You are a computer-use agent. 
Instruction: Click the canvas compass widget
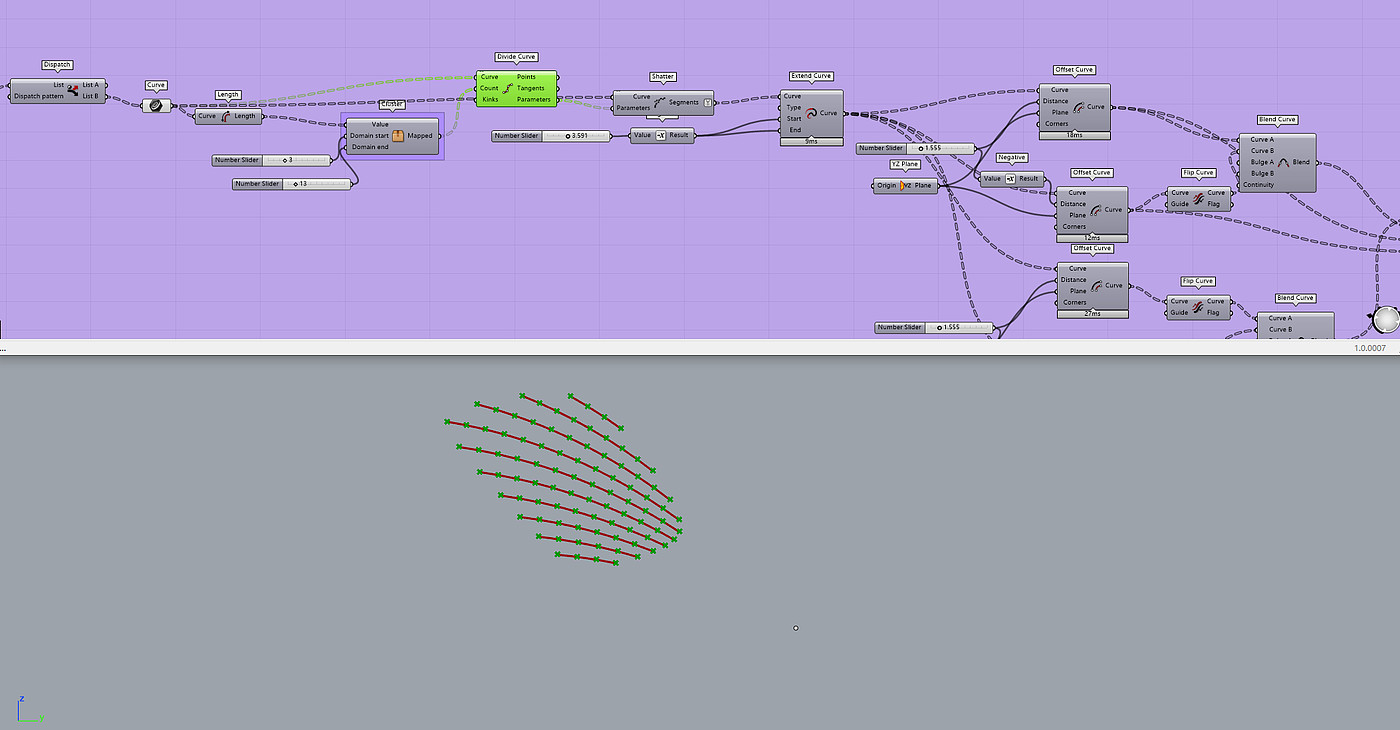tap(1386, 320)
